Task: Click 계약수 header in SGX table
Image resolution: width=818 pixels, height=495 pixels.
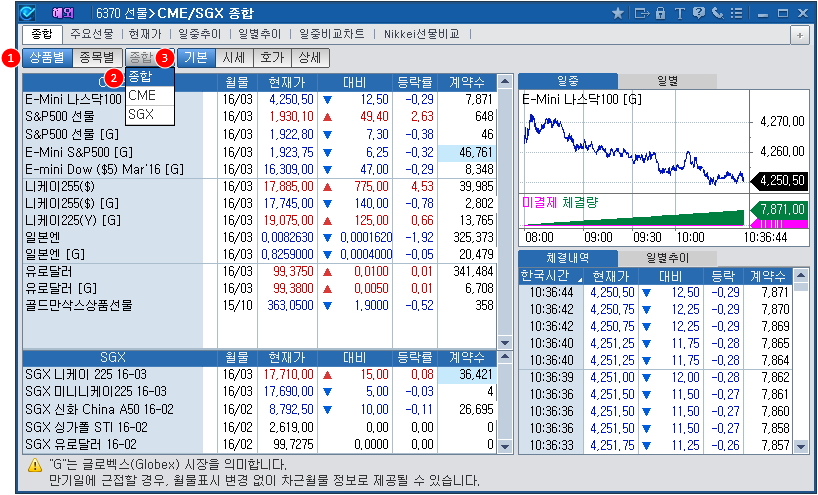Action: tap(467, 358)
